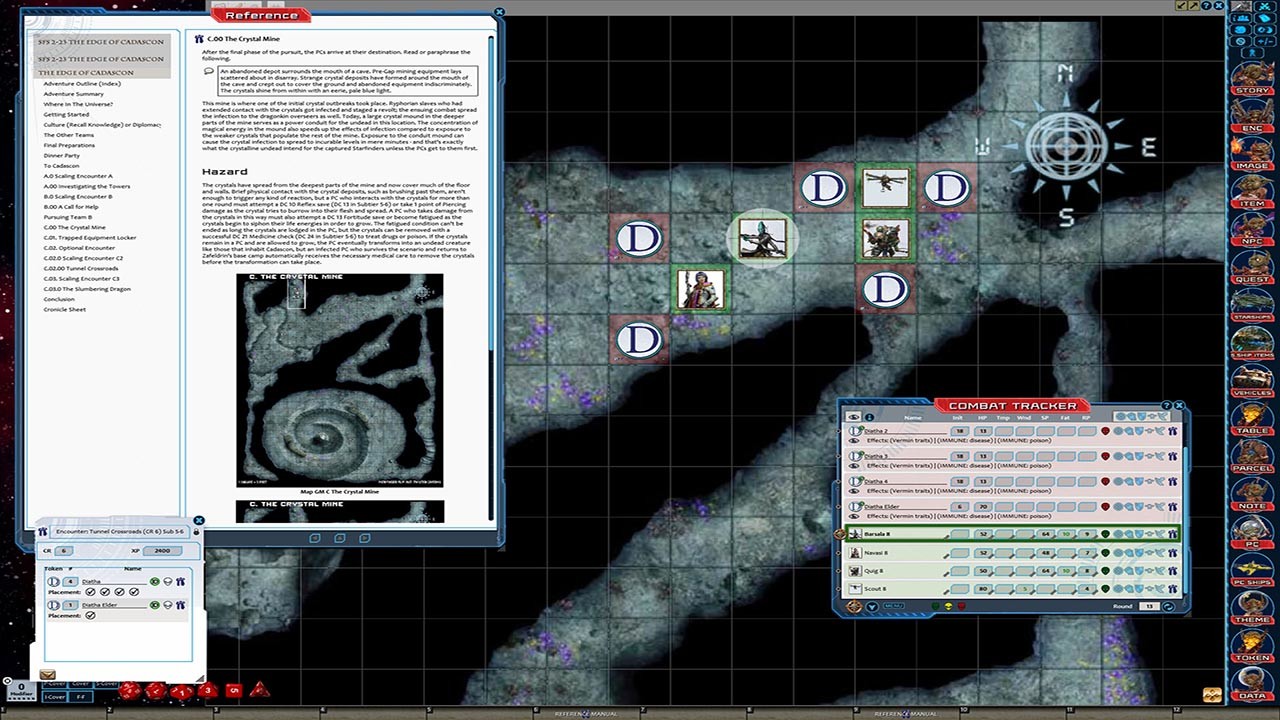
Task: Open the Crystal Mine map thumbnail
Action: coord(339,379)
